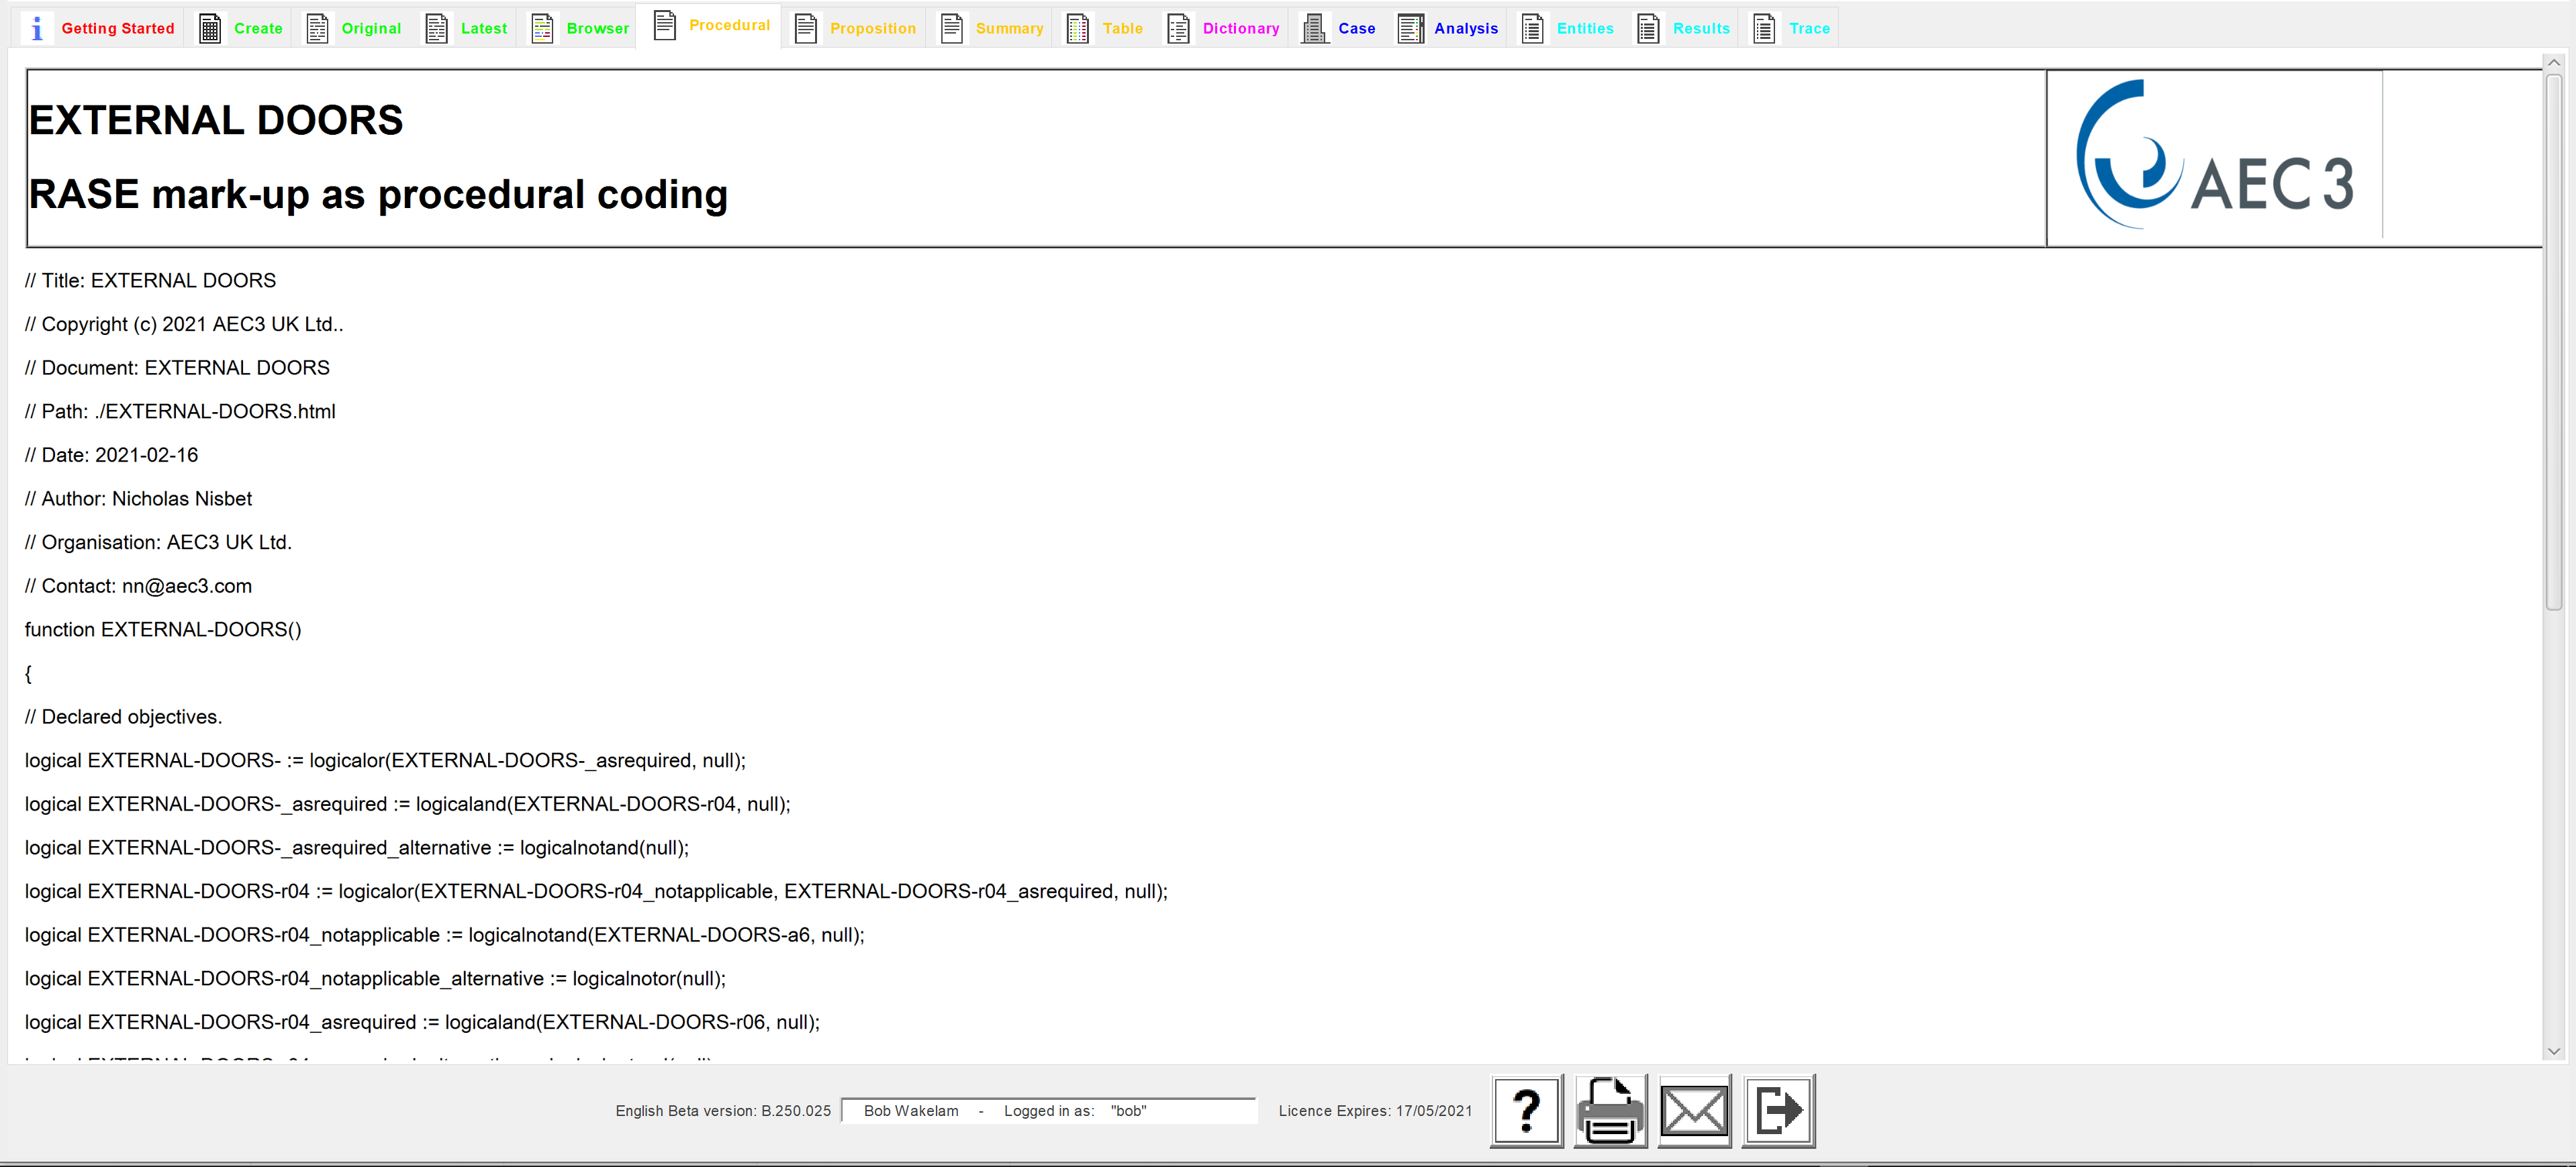Click the 'logical EXTERNAL-DOORS- := logicalor' line
This screenshot has height=1167, width=2576.
tap(385, 761)
